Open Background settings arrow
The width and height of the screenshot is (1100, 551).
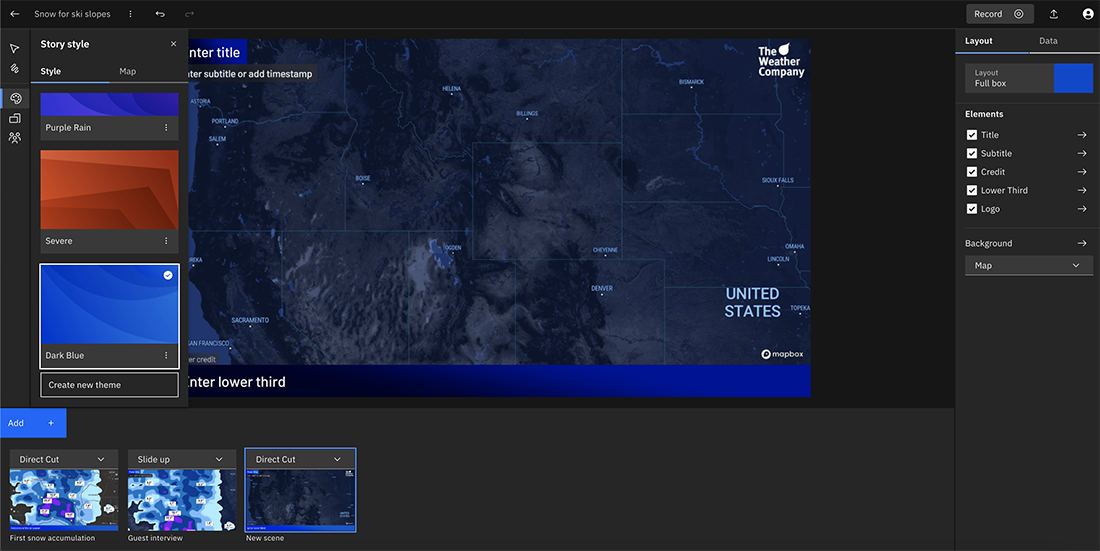(1082, 244)
